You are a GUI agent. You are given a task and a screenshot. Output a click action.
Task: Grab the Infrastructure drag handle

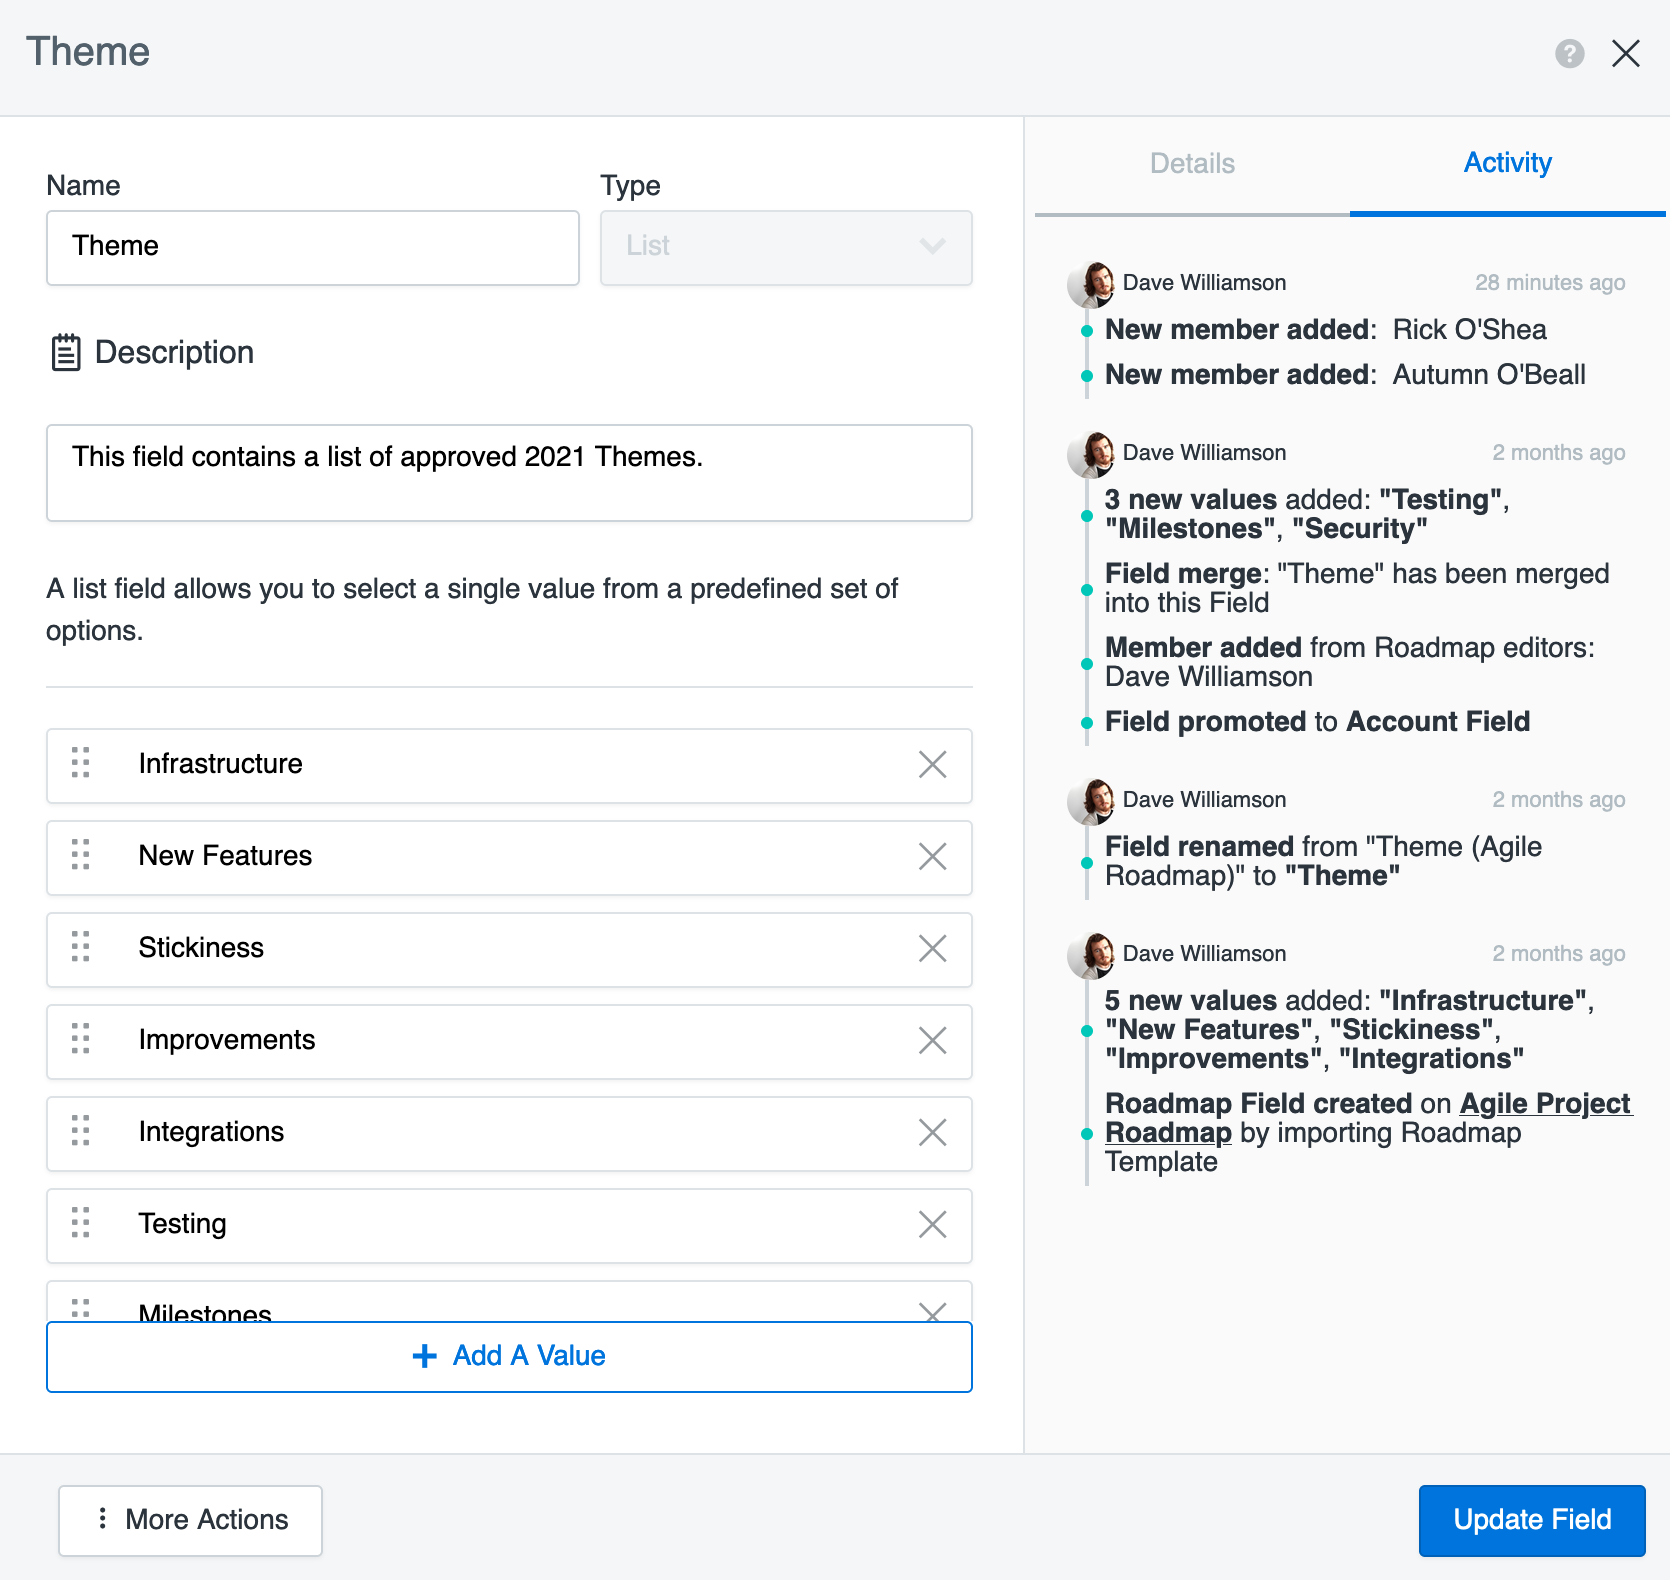[81, 763]
